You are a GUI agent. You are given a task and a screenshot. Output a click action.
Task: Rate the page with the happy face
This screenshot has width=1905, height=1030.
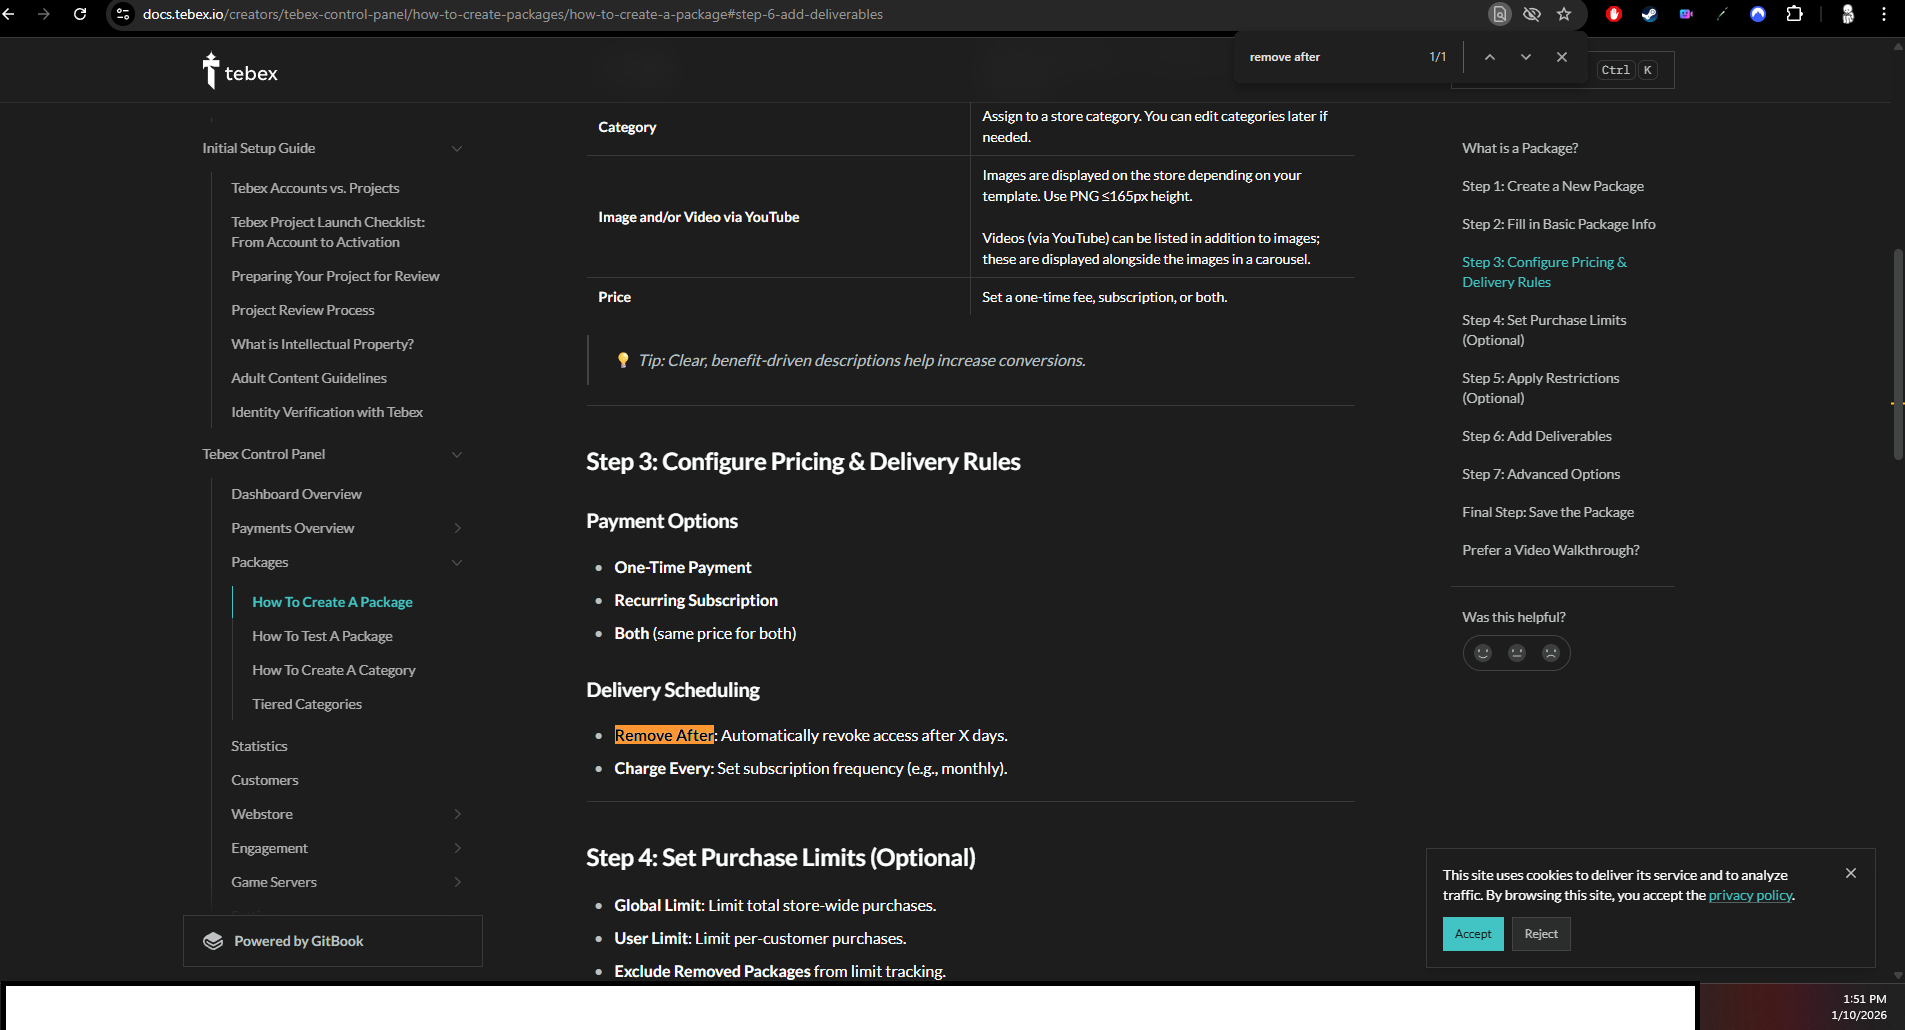tap(1483, 653)
